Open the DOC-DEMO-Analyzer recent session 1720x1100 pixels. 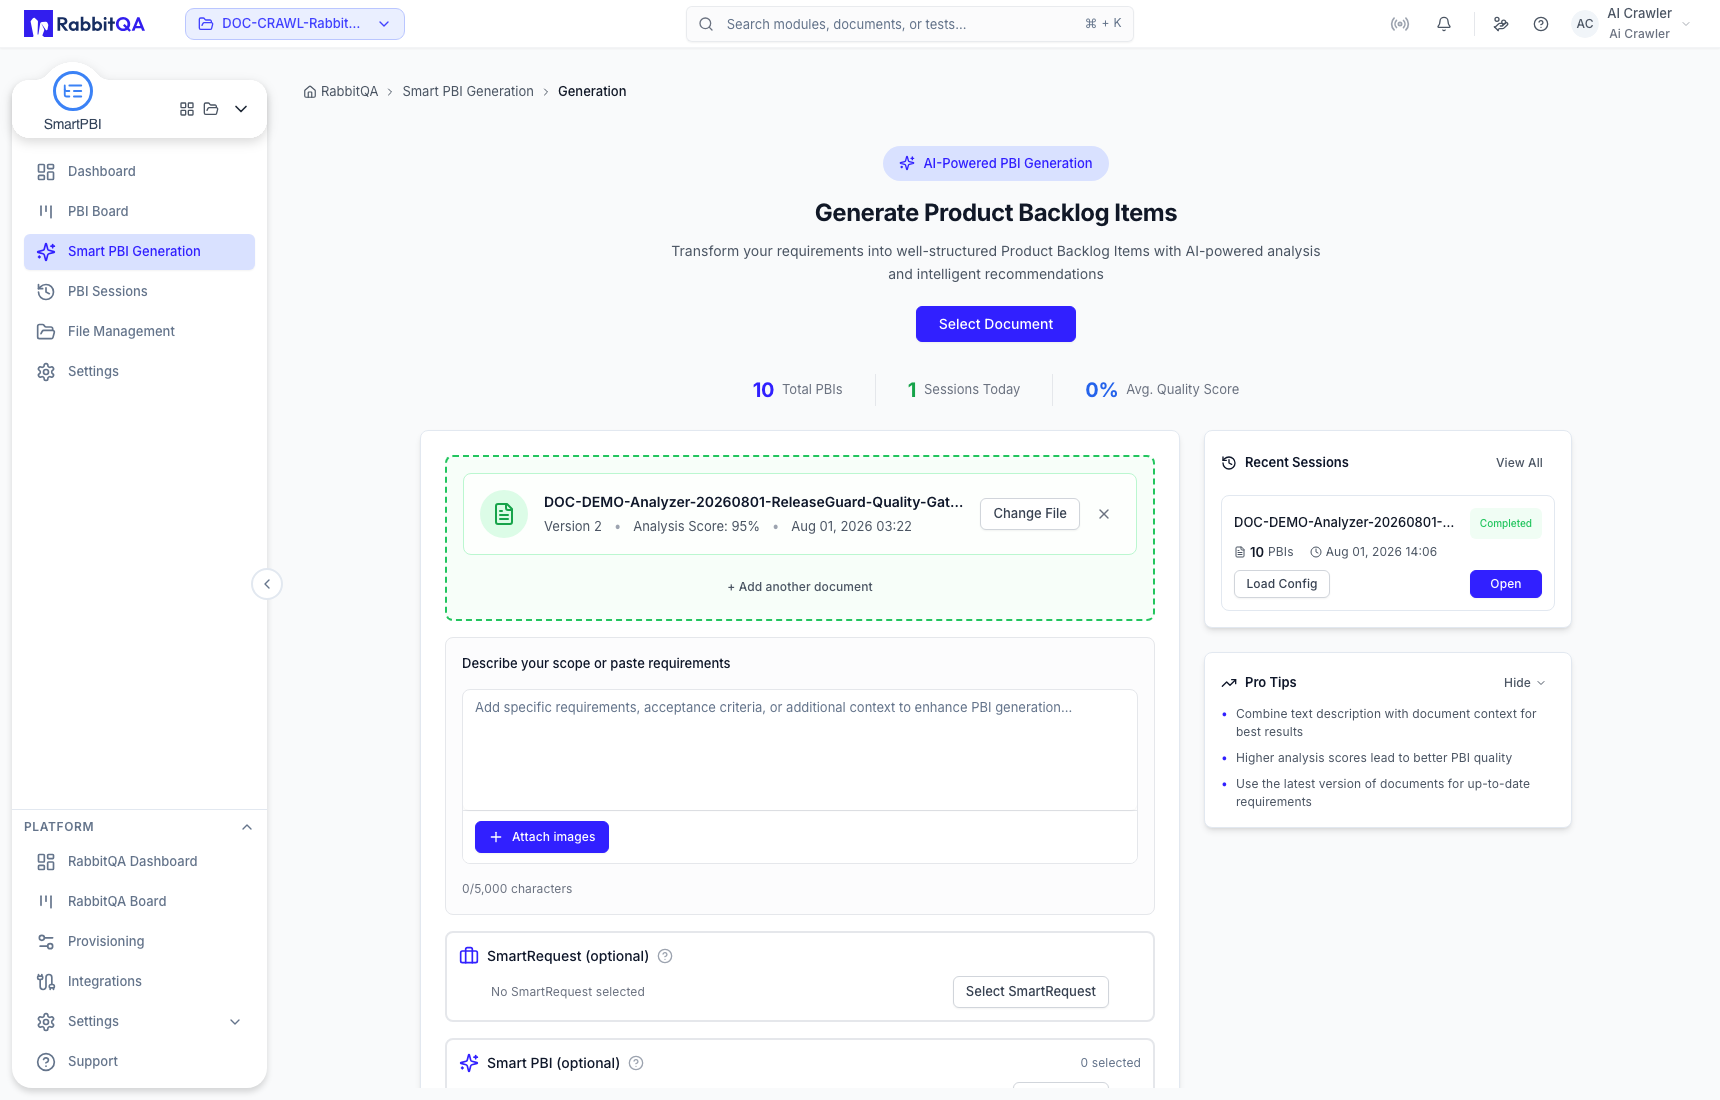coord(1506,584)
